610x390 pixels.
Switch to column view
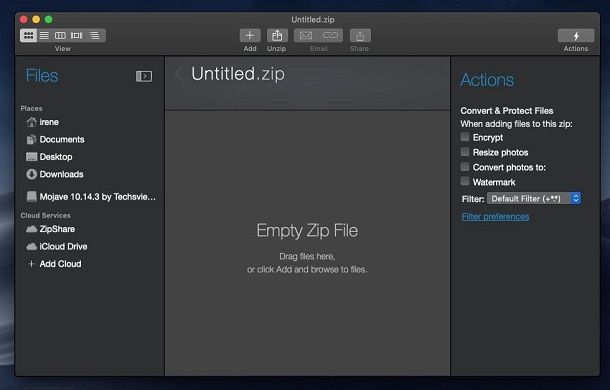60,35
